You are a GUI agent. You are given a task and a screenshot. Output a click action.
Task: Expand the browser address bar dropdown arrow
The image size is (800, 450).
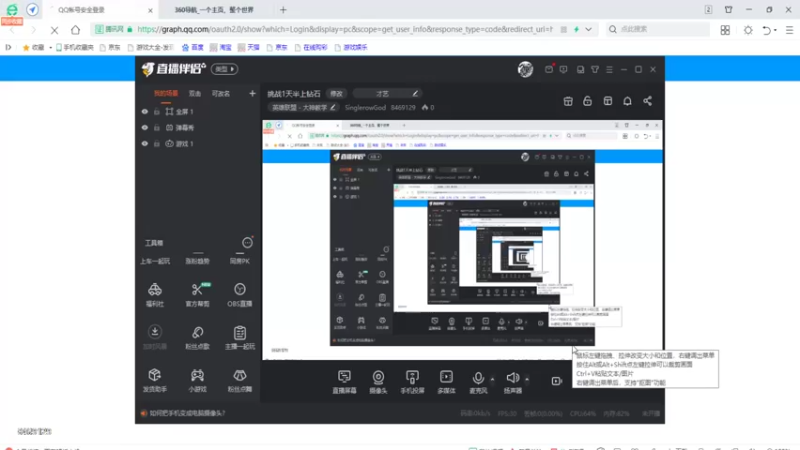point(589,30)
